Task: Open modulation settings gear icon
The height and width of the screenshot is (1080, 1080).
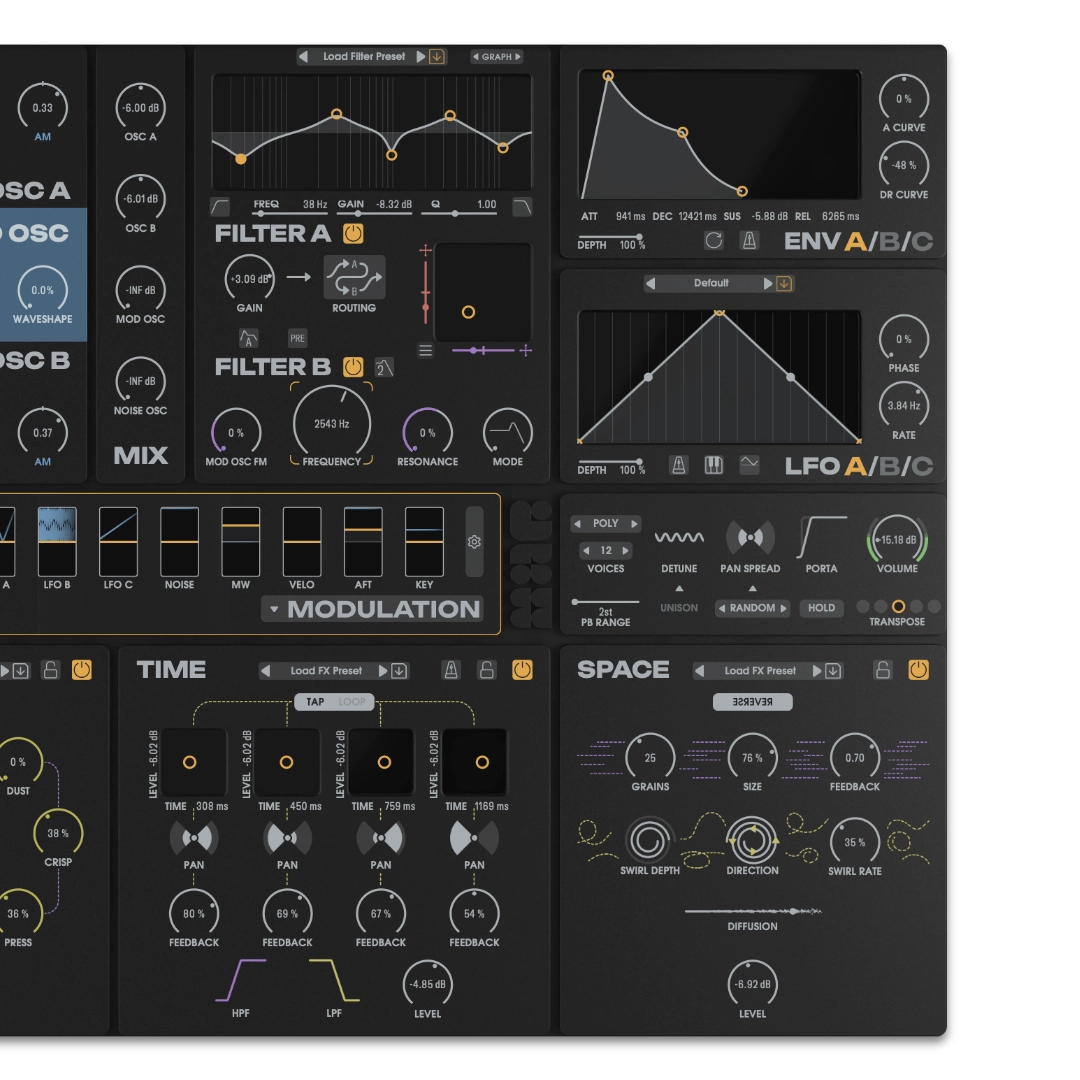Action: 474,541
